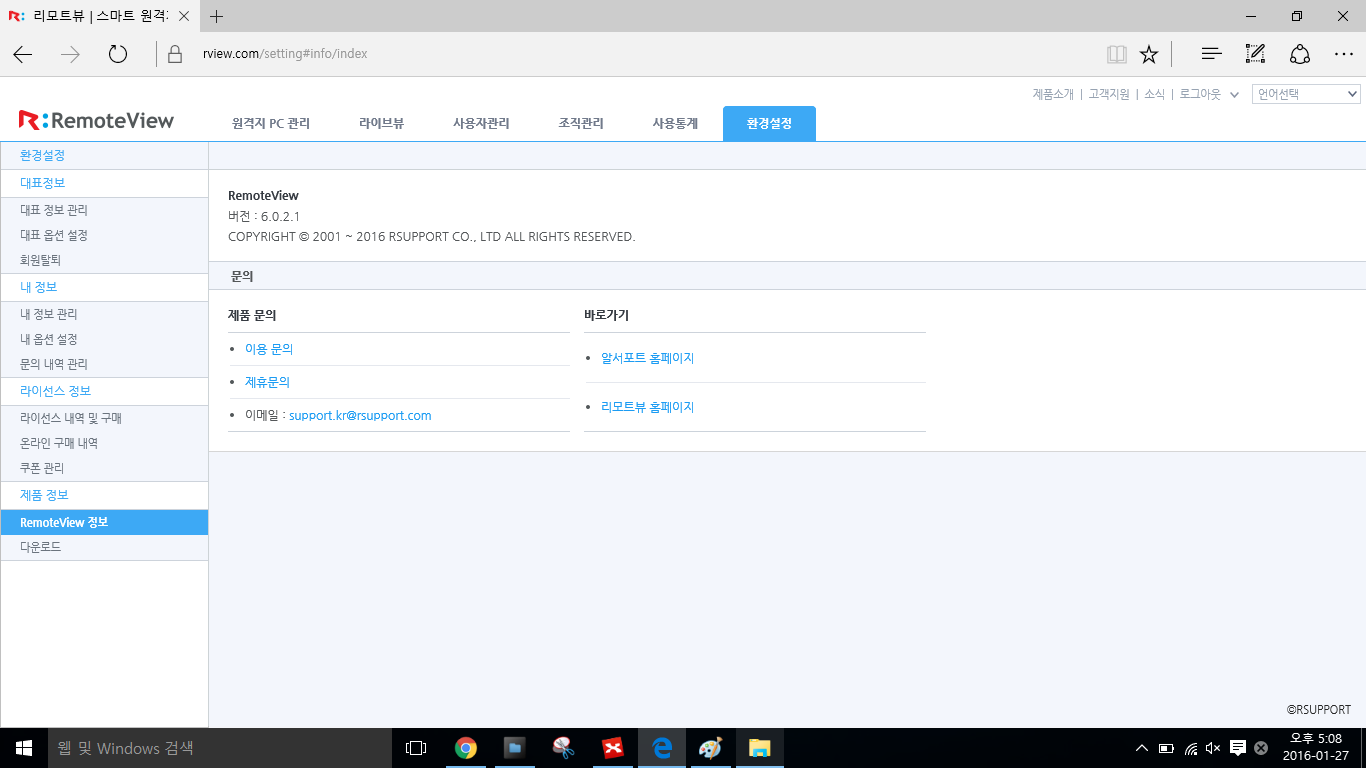The height and width of the screenshot is (768, 1366).
Task: Open the red X app on taskbar
Action: click(612, 748)
